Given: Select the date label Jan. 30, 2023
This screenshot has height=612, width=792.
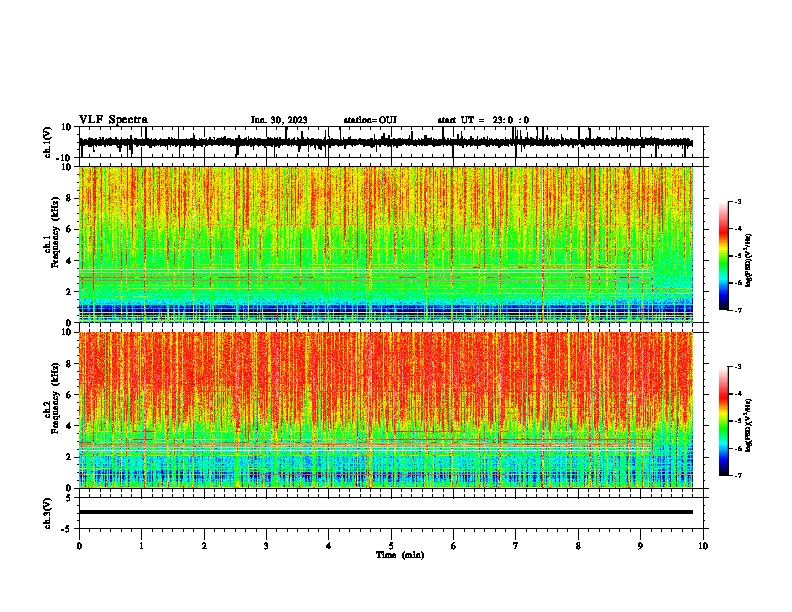Looking at the screenshot, I should (x=279, y=120).
